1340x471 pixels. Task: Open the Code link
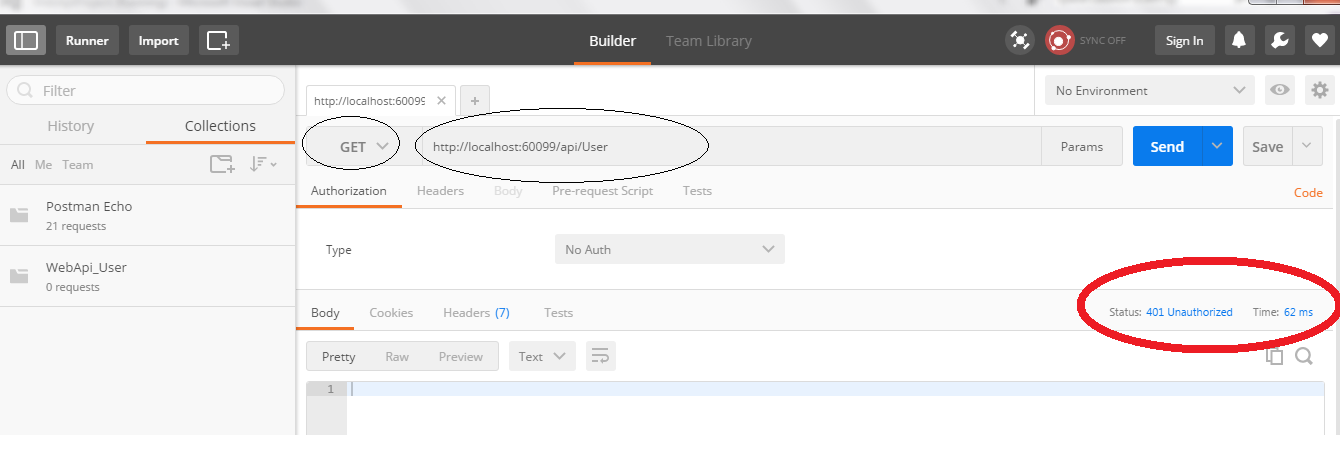[x=1308, y=193]
